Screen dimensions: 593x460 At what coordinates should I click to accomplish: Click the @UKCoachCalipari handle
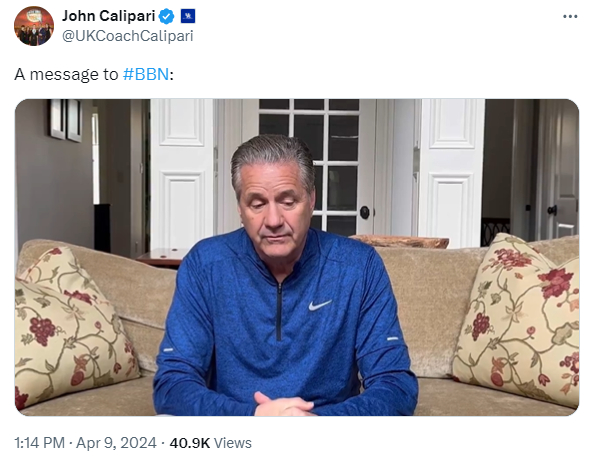pyautogui.click(x=127, y=36)
